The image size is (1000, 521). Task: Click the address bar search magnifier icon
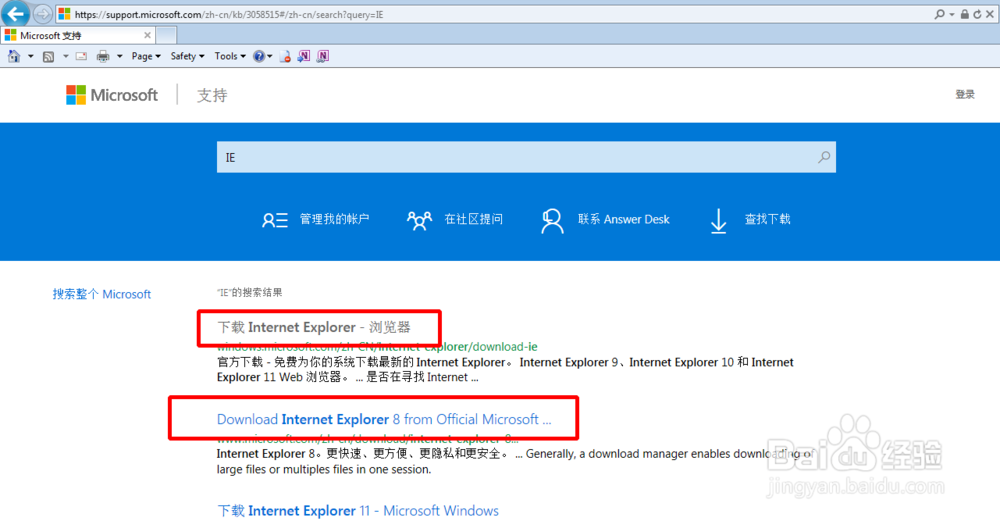point(939,14)
